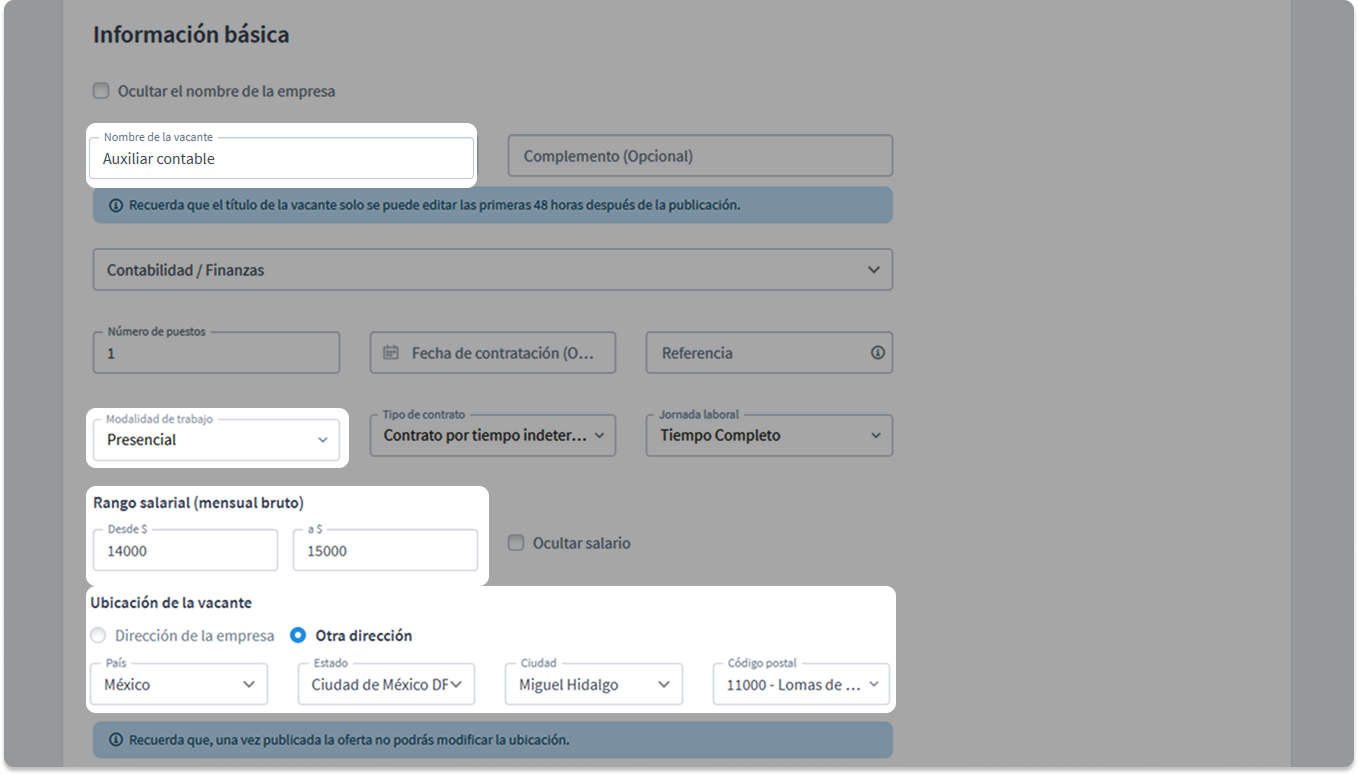Viewport: 1358px width, 775px height.
Task: Expand the Código postal dropdown
Action: click(800, 685)
